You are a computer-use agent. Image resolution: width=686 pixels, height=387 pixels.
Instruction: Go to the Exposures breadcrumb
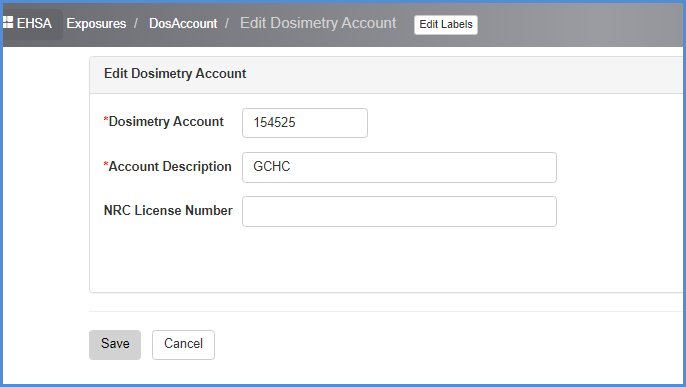(x=96, y=24)
